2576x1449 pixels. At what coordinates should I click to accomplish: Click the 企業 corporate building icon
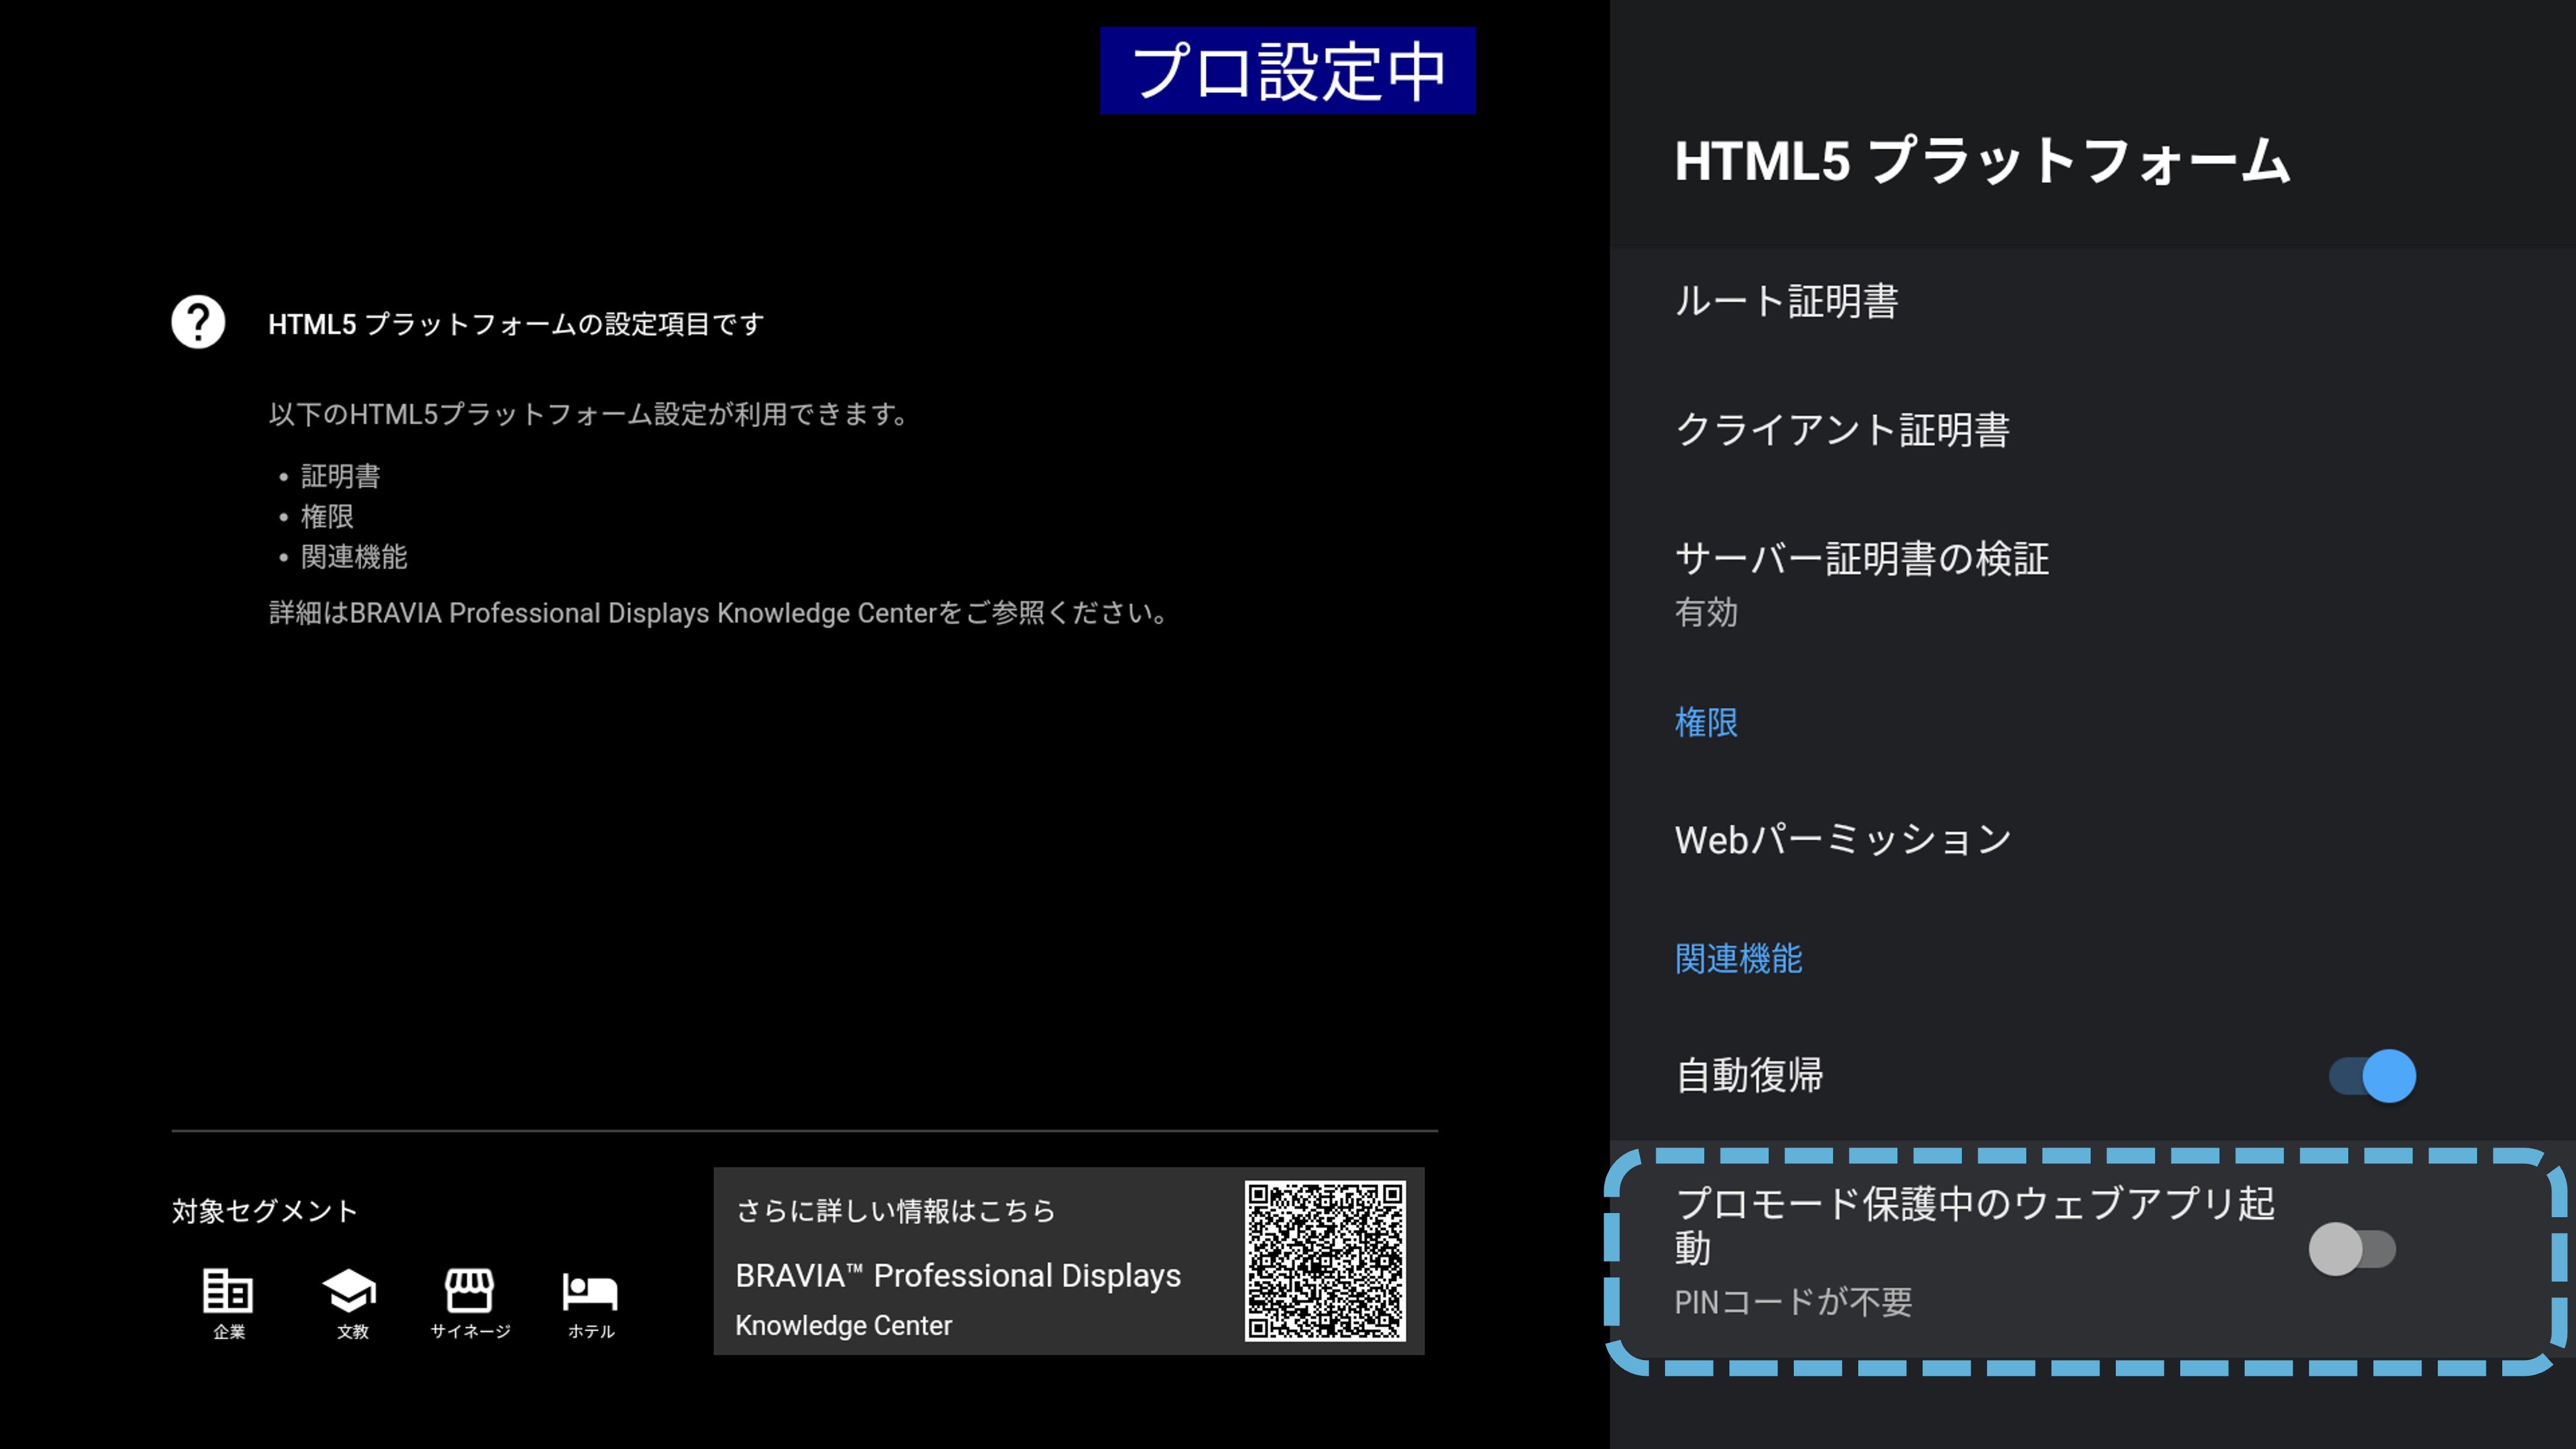click(228, 1290)
